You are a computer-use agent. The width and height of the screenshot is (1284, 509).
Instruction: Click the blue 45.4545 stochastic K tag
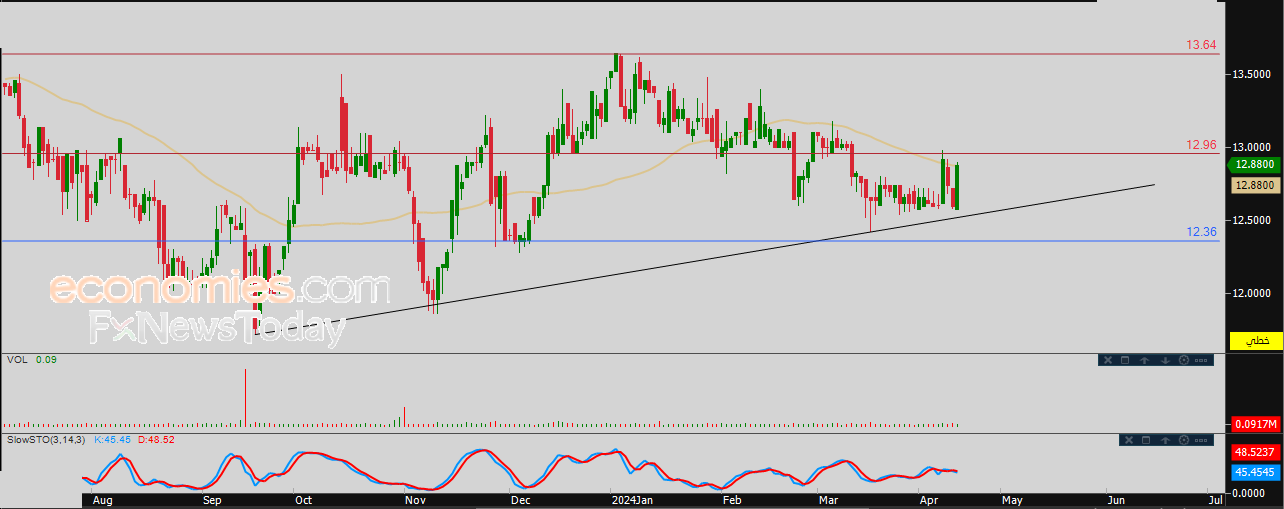pos(1255,471)
